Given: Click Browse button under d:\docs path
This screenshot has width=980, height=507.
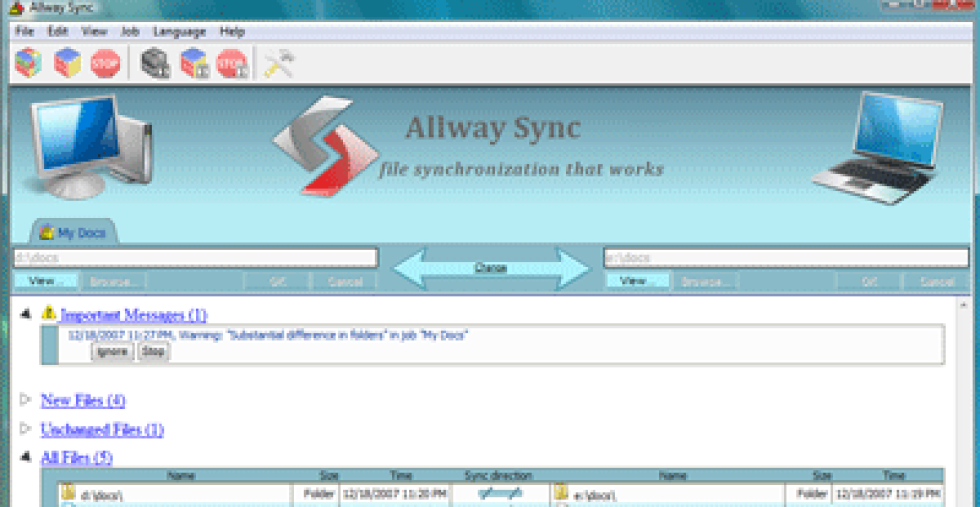Looking at the screenshot, I should pyautogui.click(x=114, y=282).
